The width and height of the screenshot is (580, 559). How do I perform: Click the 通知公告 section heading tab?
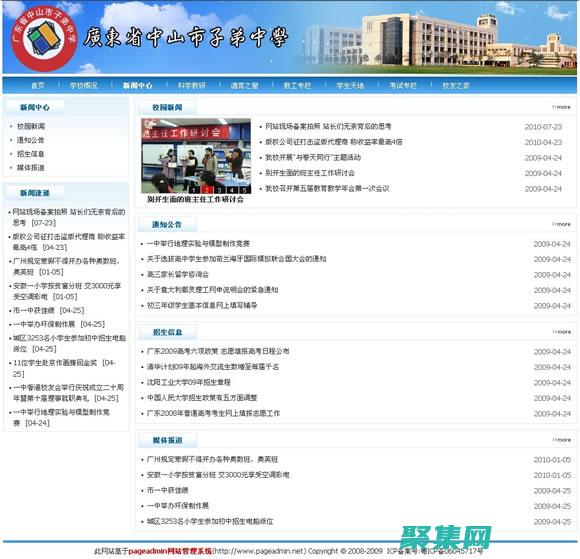[x=167, y=224]
